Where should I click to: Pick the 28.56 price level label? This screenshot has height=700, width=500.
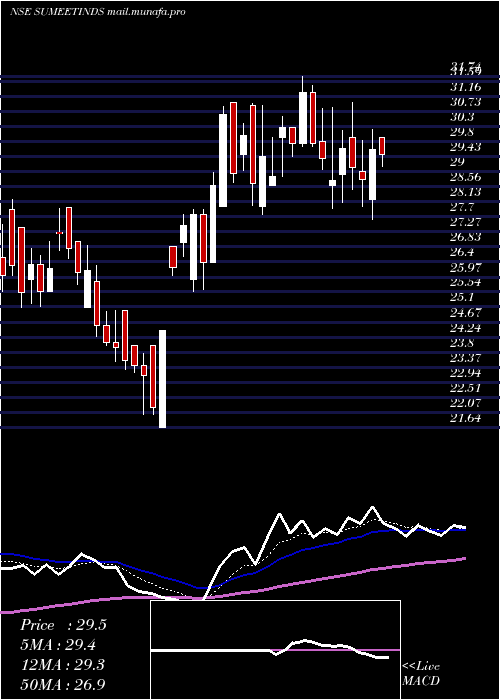pos(466,177)
